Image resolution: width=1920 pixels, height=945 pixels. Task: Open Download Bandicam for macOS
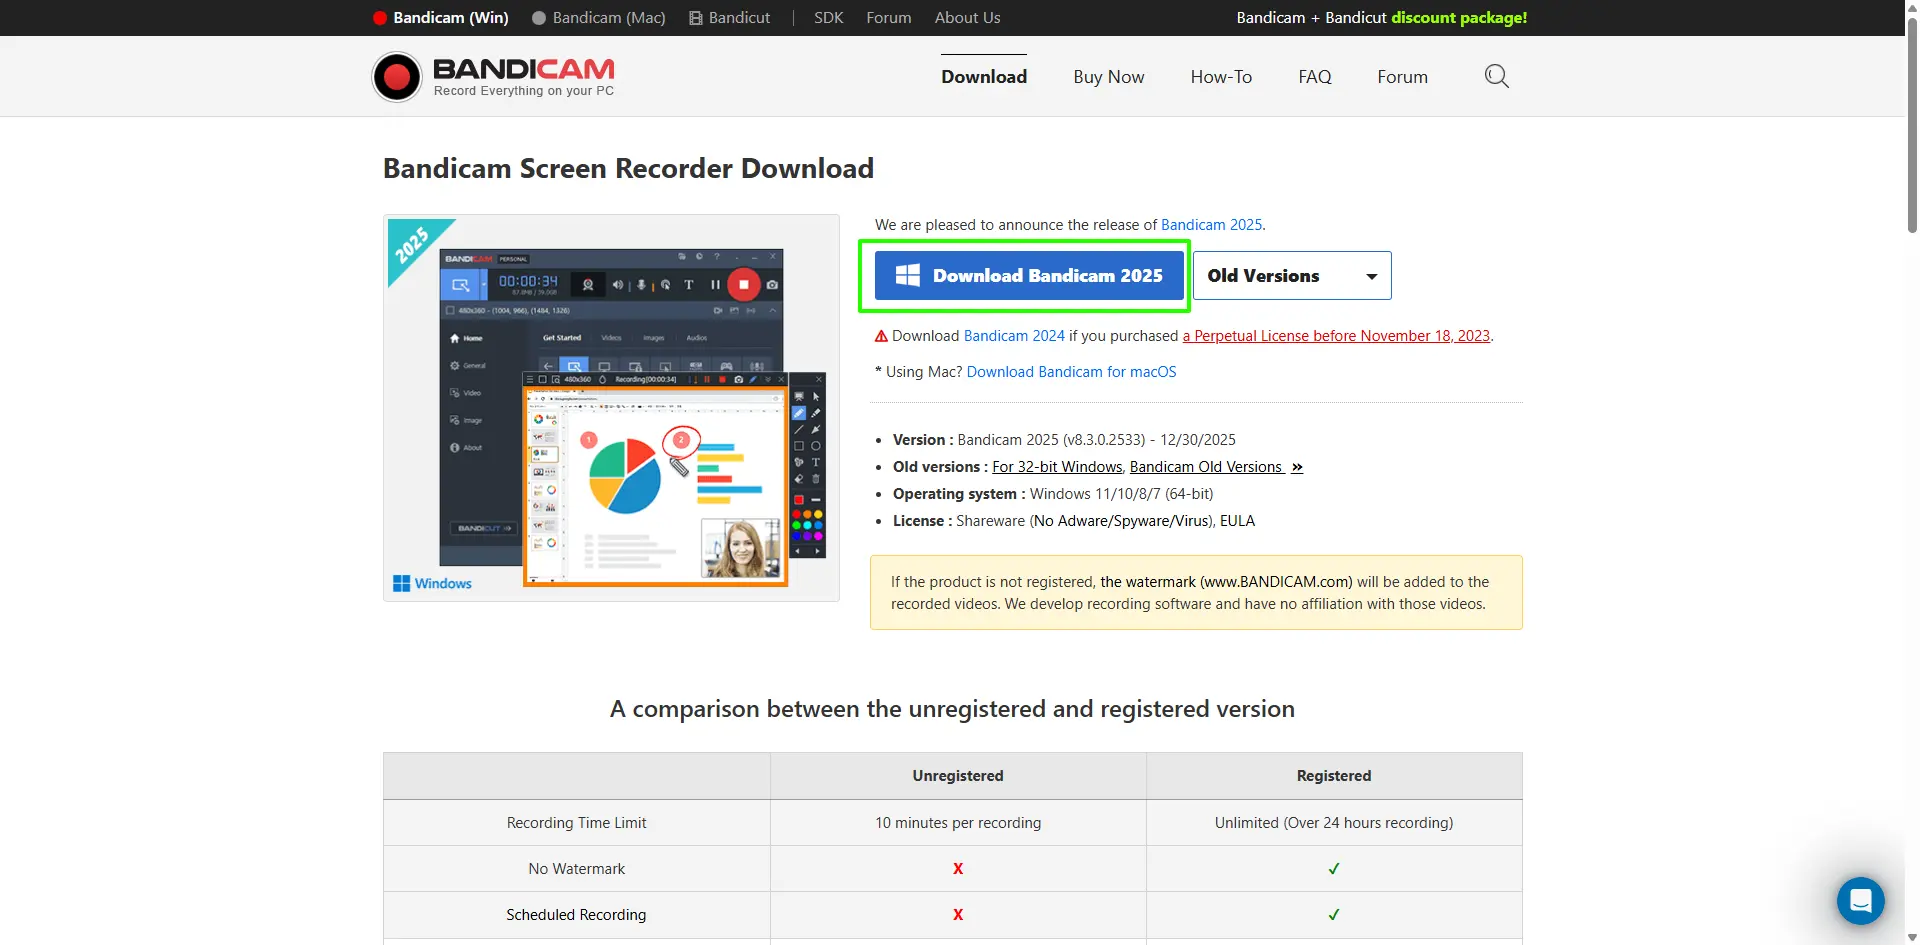tap(1072, 371)
